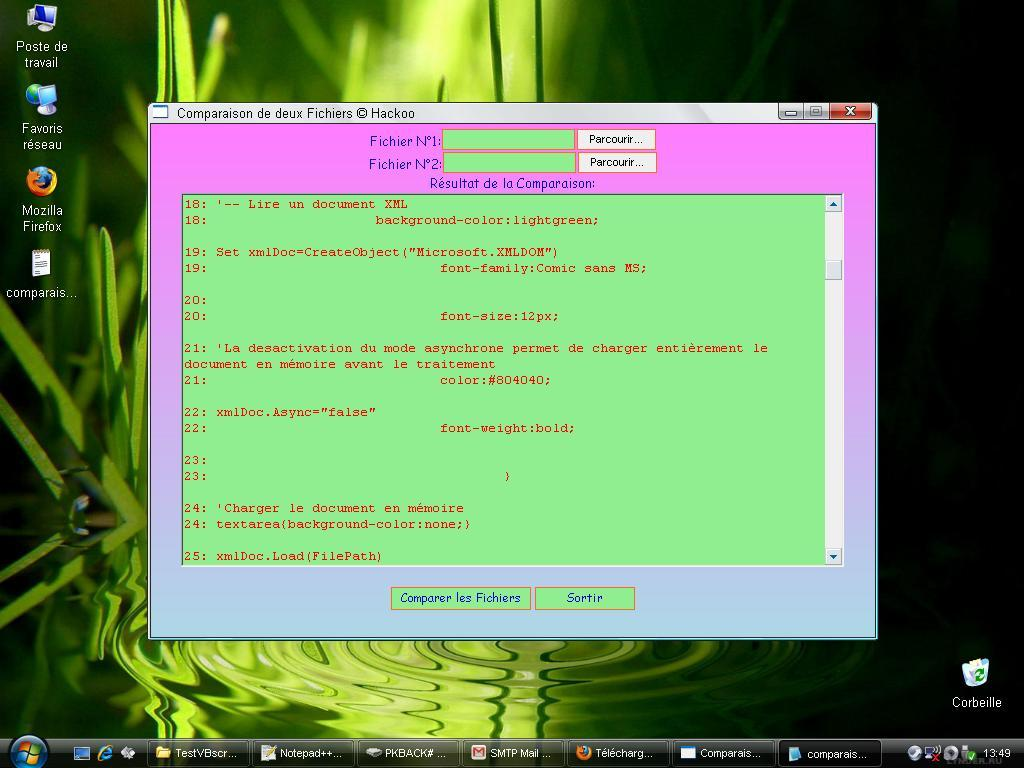Click Parcourir button for Fichier N°1
1024x768 pixels.
[x=616, y=140]
